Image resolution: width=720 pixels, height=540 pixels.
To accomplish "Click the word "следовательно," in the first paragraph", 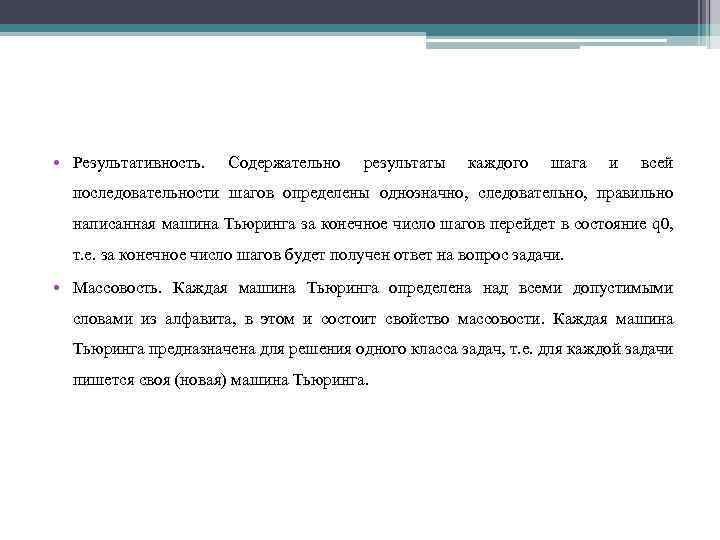I will click(x=533, y=193).
